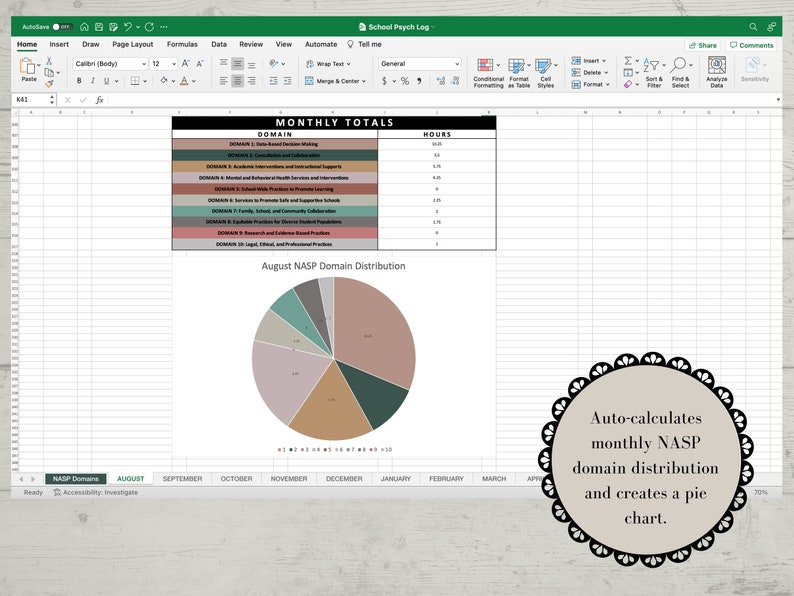
Task: Switch to the Formulas tab
Action: tap(182, 45)
